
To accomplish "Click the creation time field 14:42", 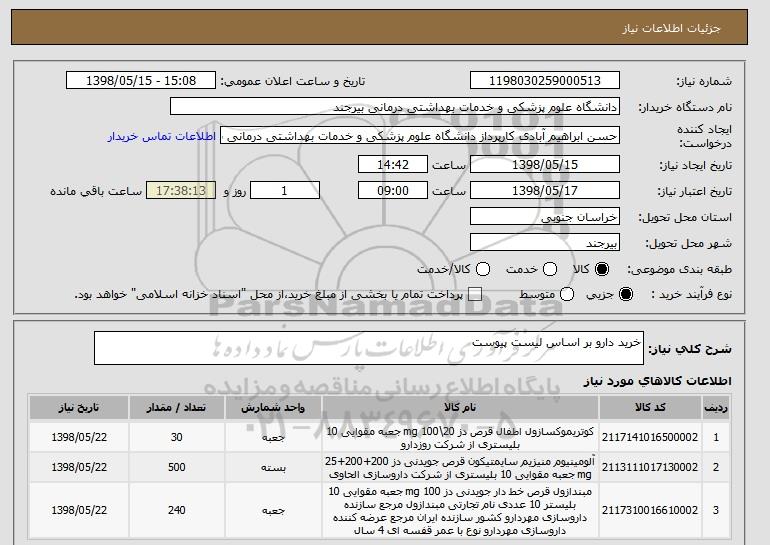I will pos(393,164).
